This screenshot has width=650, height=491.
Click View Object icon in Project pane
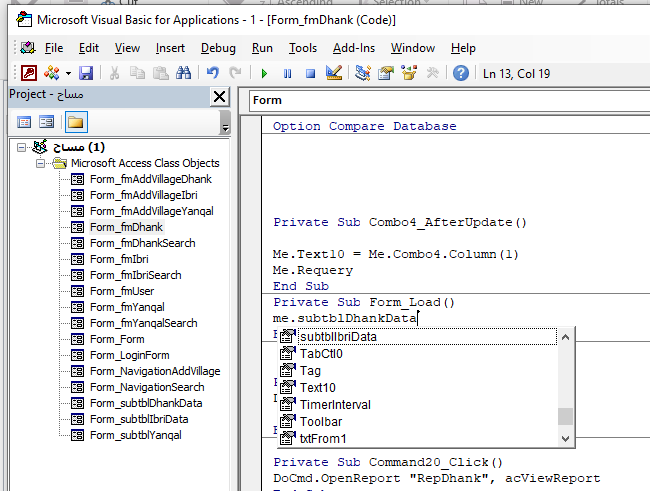pyautogui.click(x=46, y=122)
